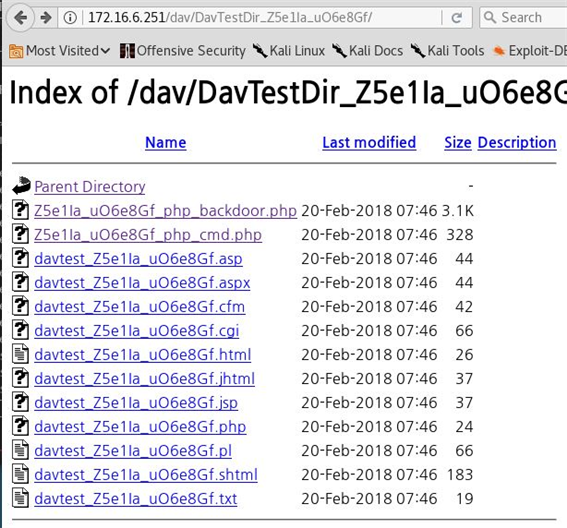567x528 pixels.
Task: Select the 328 size of php_cmd.php
Action: pyautogui.click(x=460, y=235)
